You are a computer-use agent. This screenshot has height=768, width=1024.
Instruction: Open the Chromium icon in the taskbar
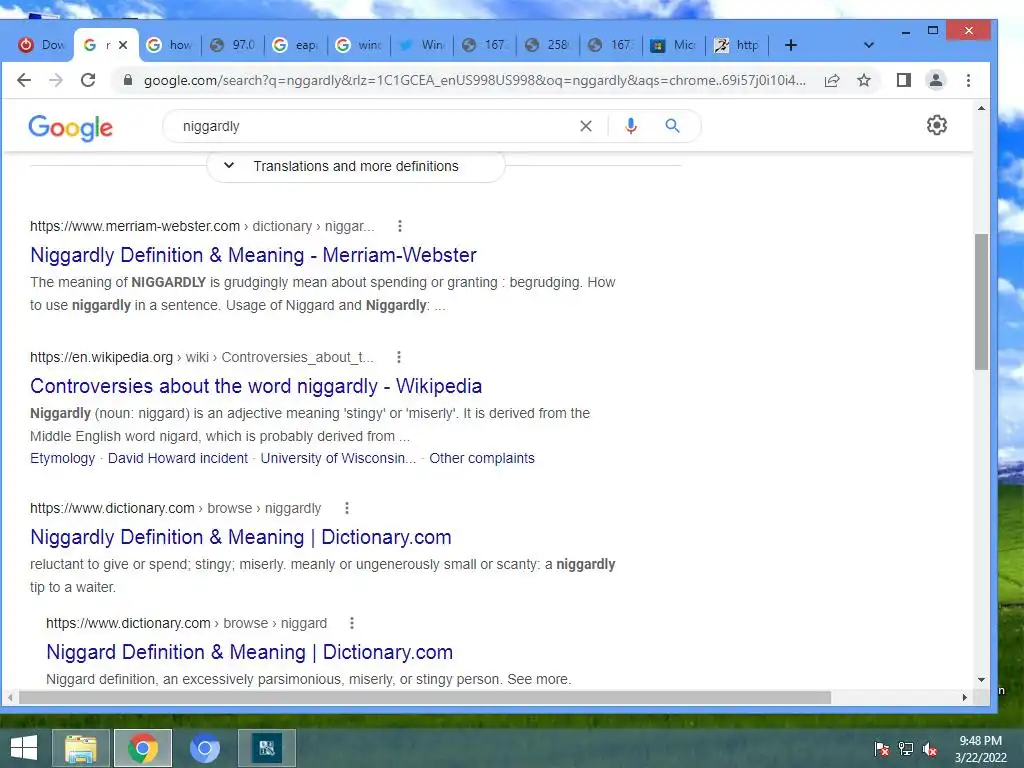(204, 748)
